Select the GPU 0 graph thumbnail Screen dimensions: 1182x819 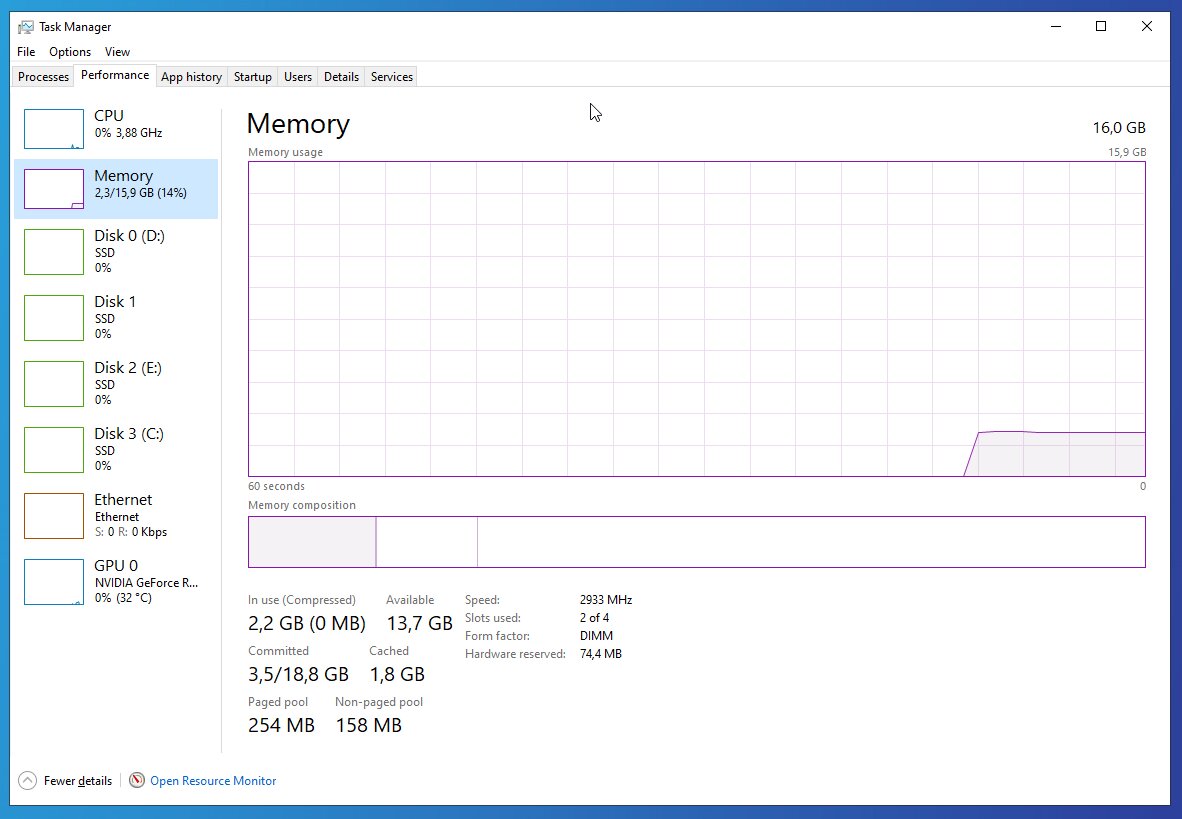pos(54,581)
